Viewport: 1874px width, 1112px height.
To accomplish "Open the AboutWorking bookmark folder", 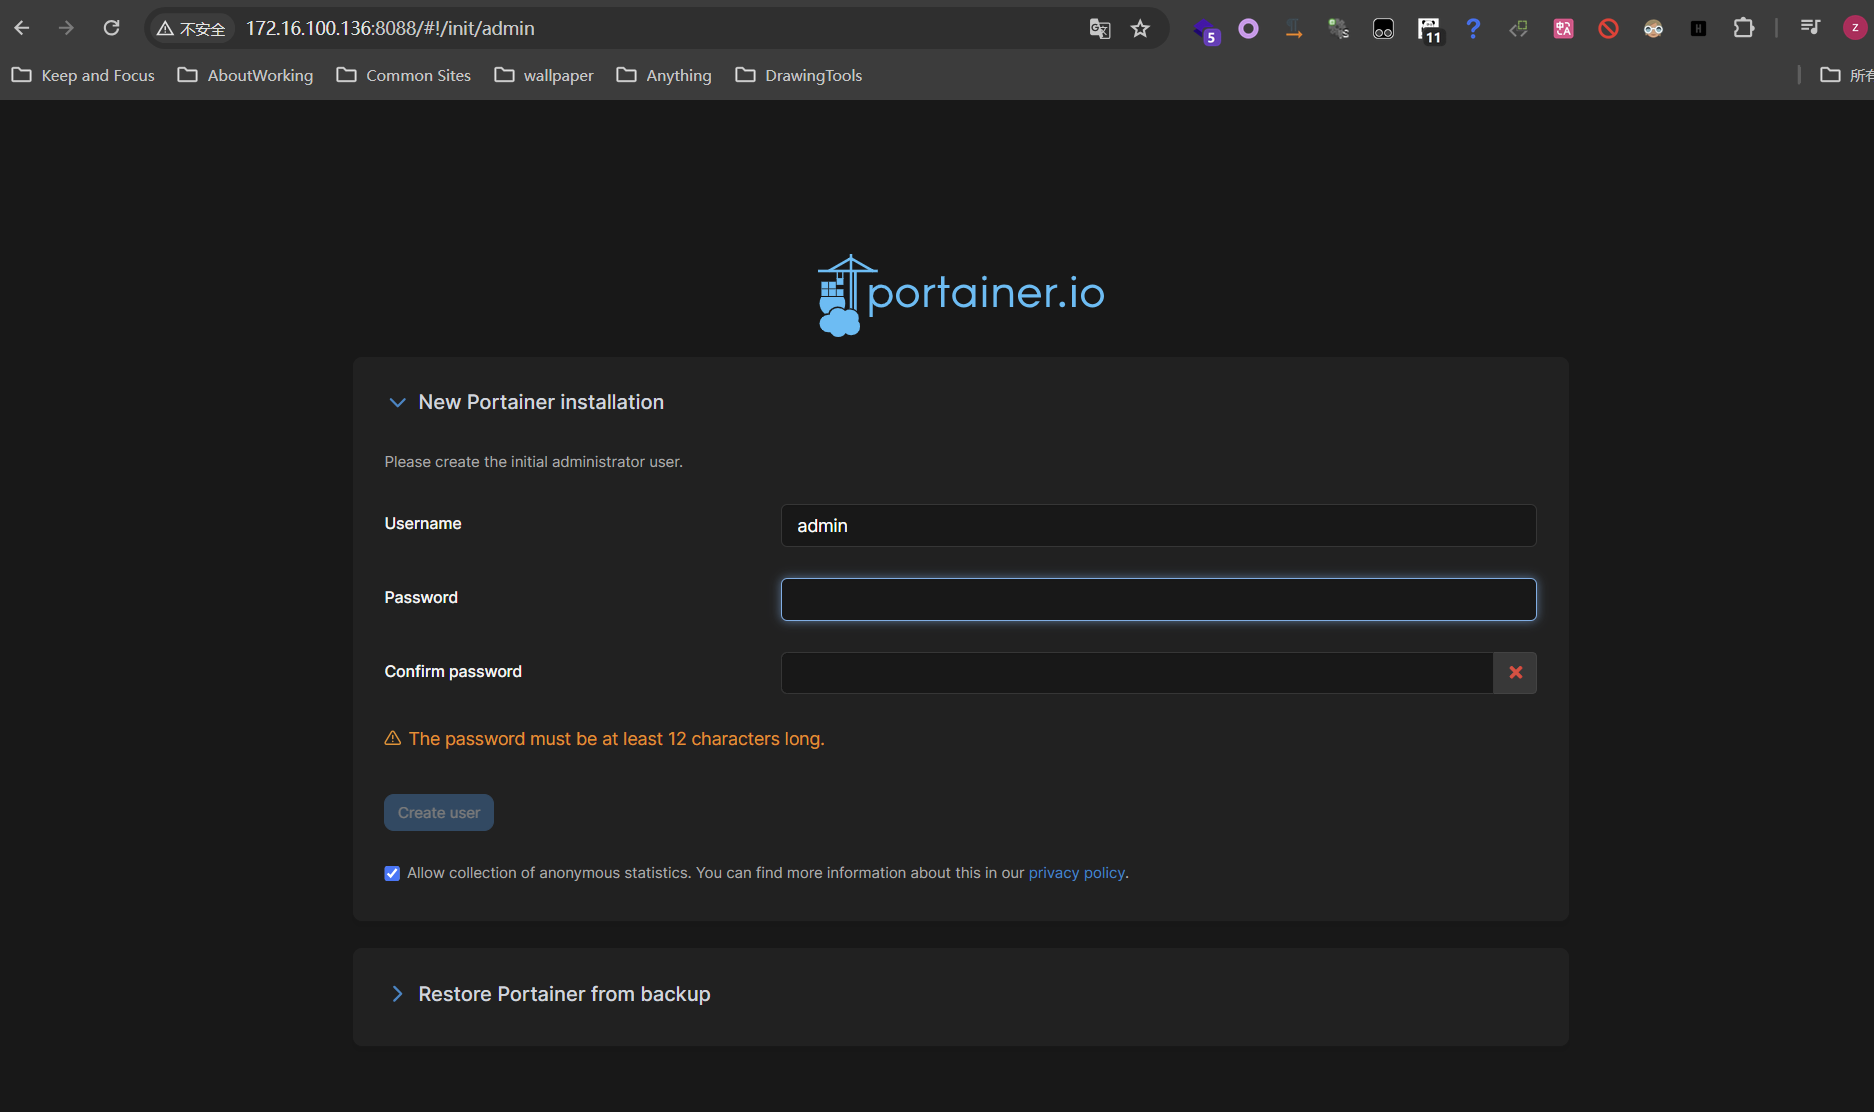I will click(245, 75).
